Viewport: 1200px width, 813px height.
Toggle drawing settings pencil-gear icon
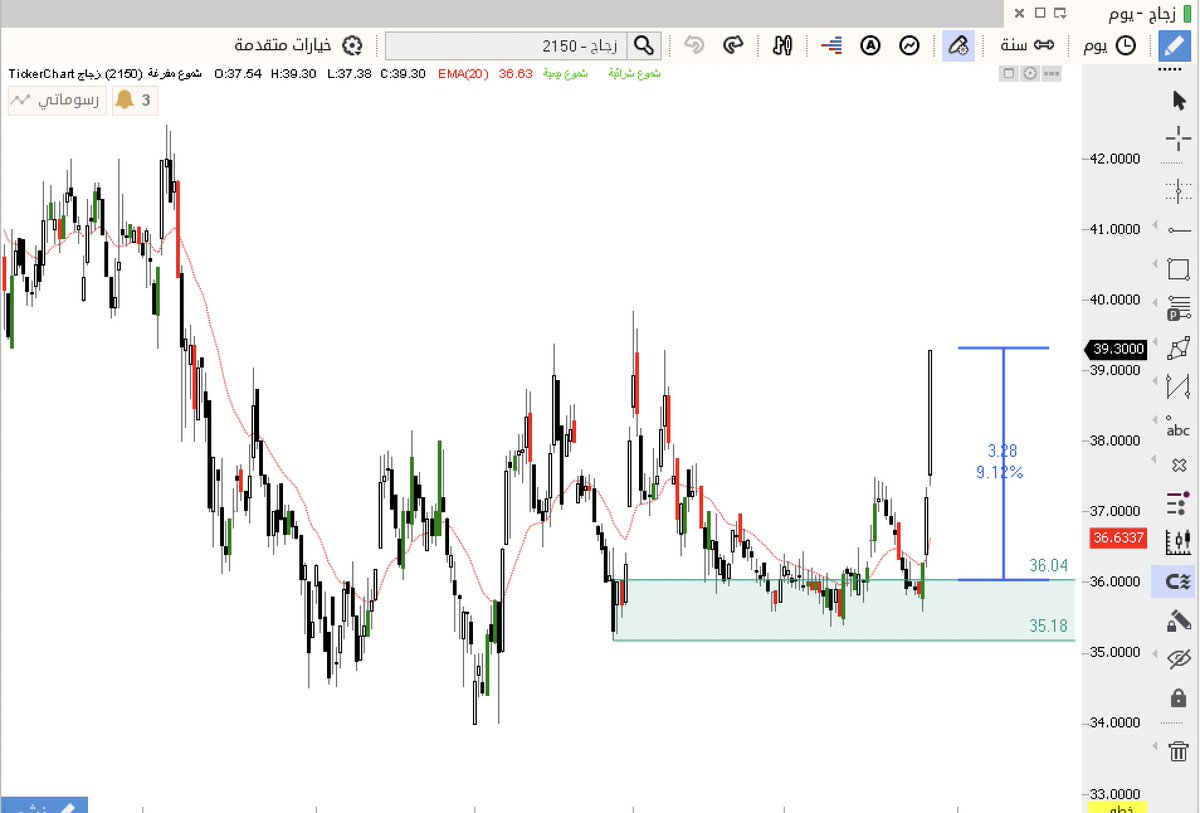pos(958,45)
